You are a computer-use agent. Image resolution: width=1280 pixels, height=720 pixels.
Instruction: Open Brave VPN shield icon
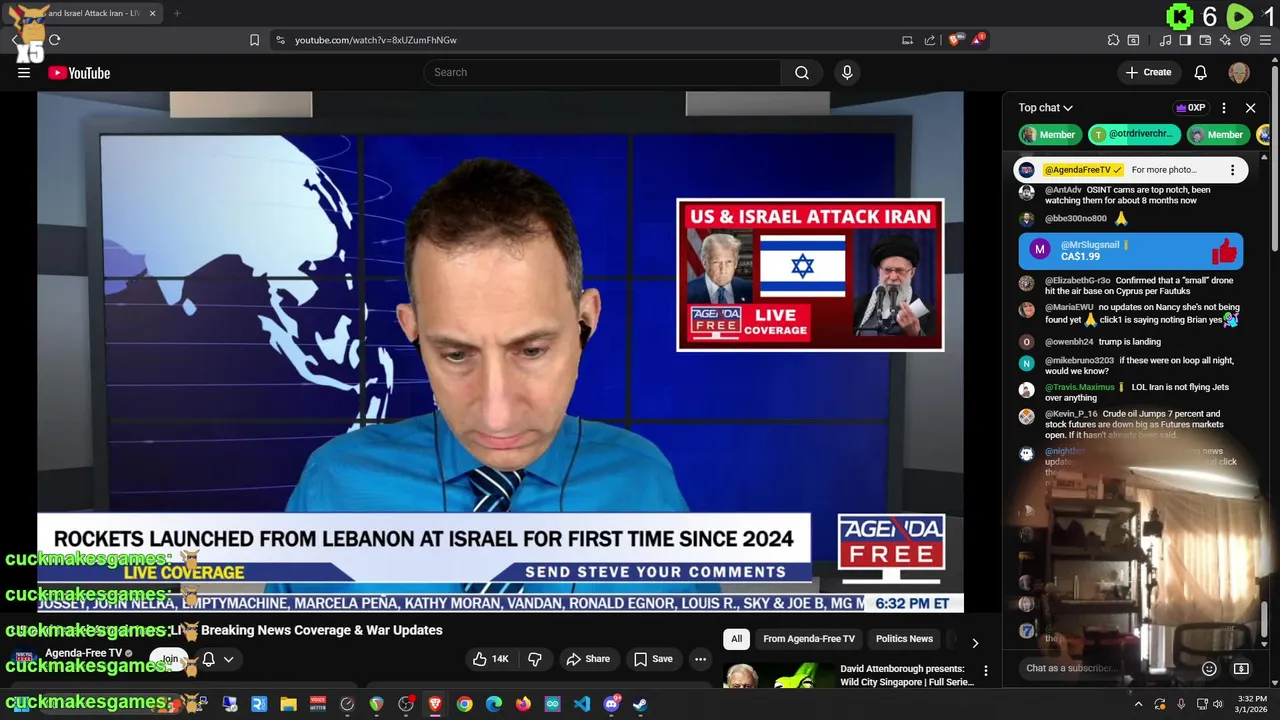[x=1245, y=40]
